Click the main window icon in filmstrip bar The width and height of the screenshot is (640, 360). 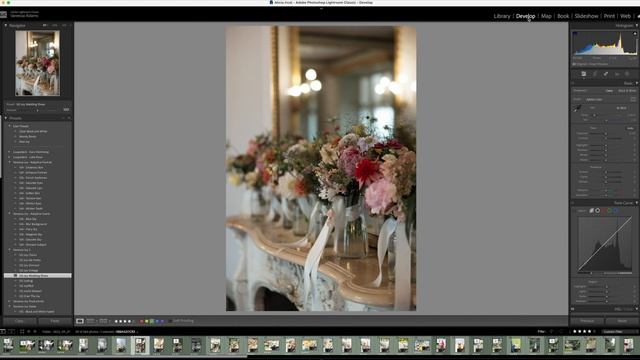[x=3, y=331]
